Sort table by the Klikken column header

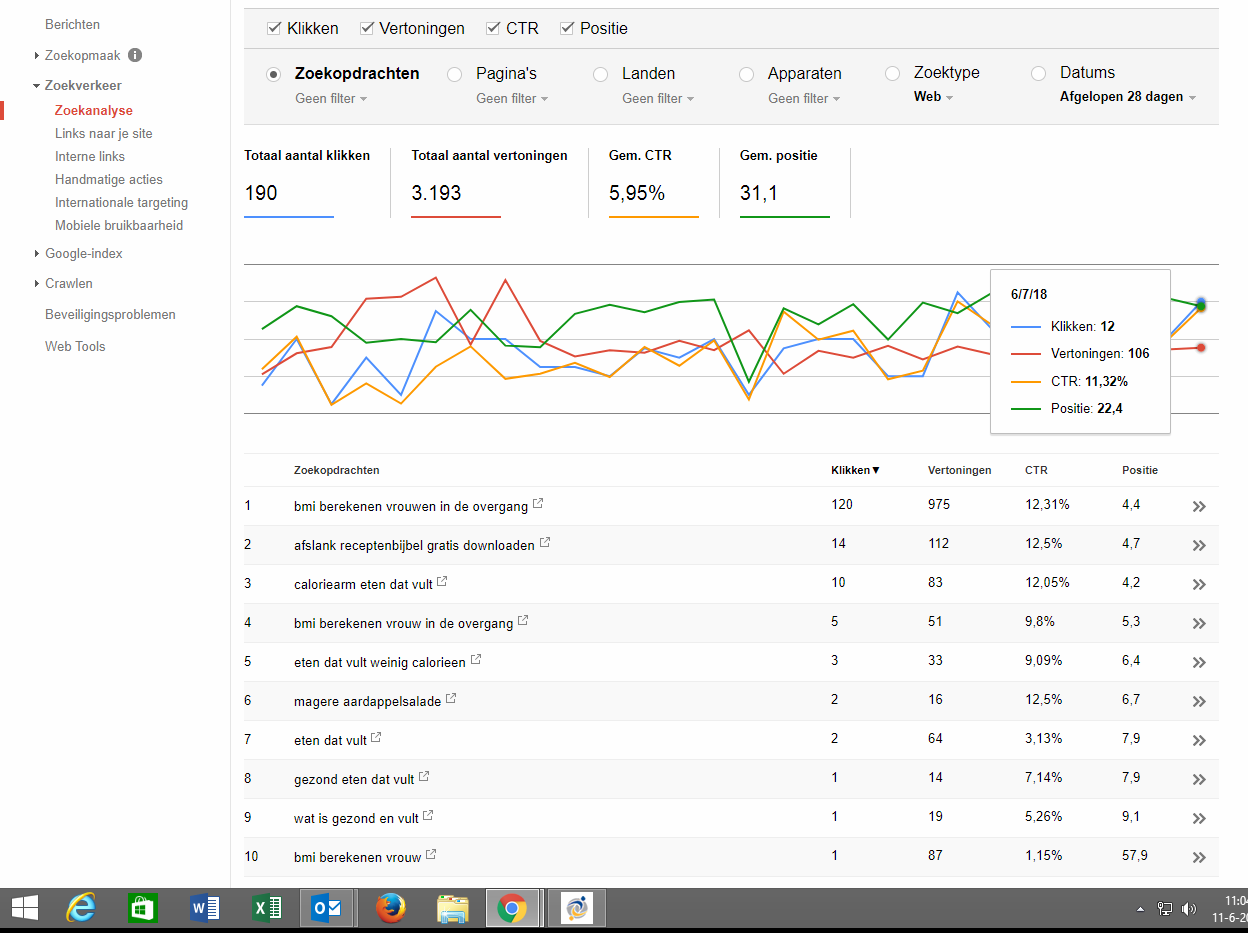[x=855, y=470]
